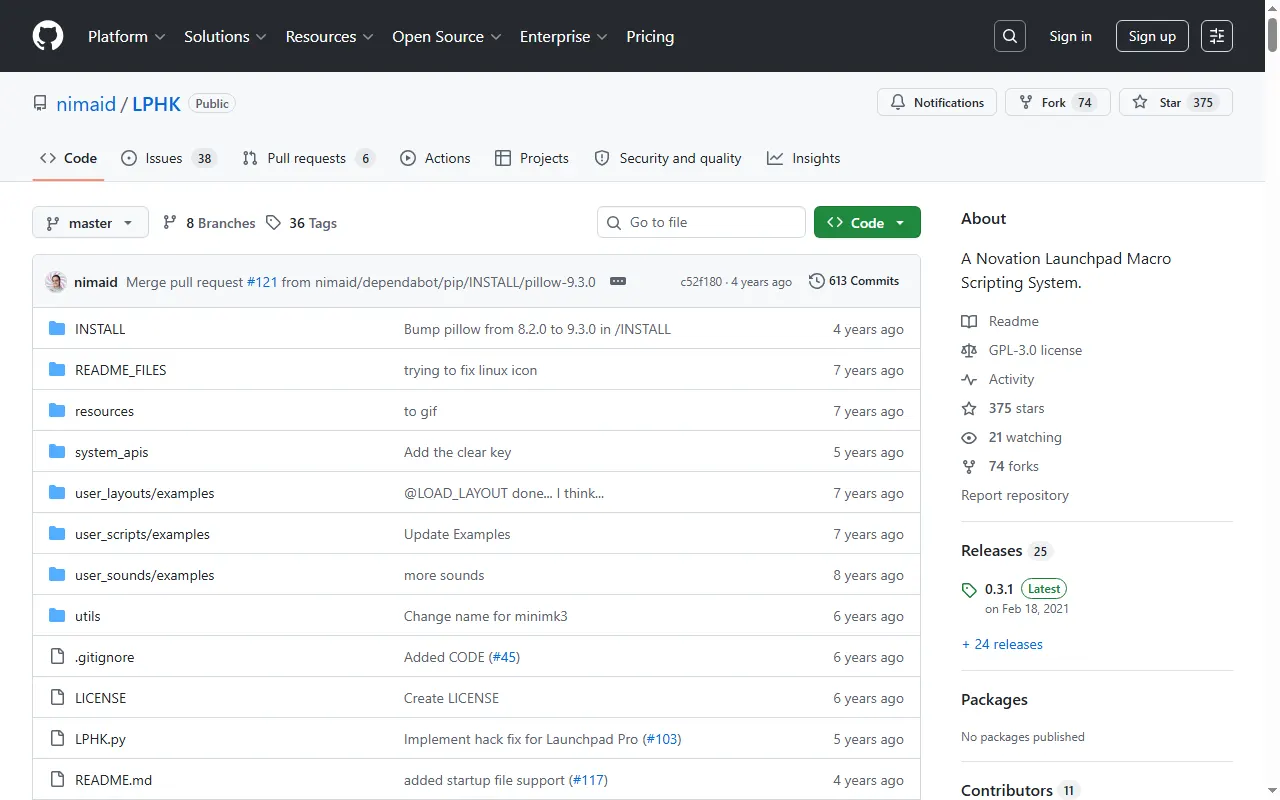Open the nimaid owner link

tap(87, 103)
